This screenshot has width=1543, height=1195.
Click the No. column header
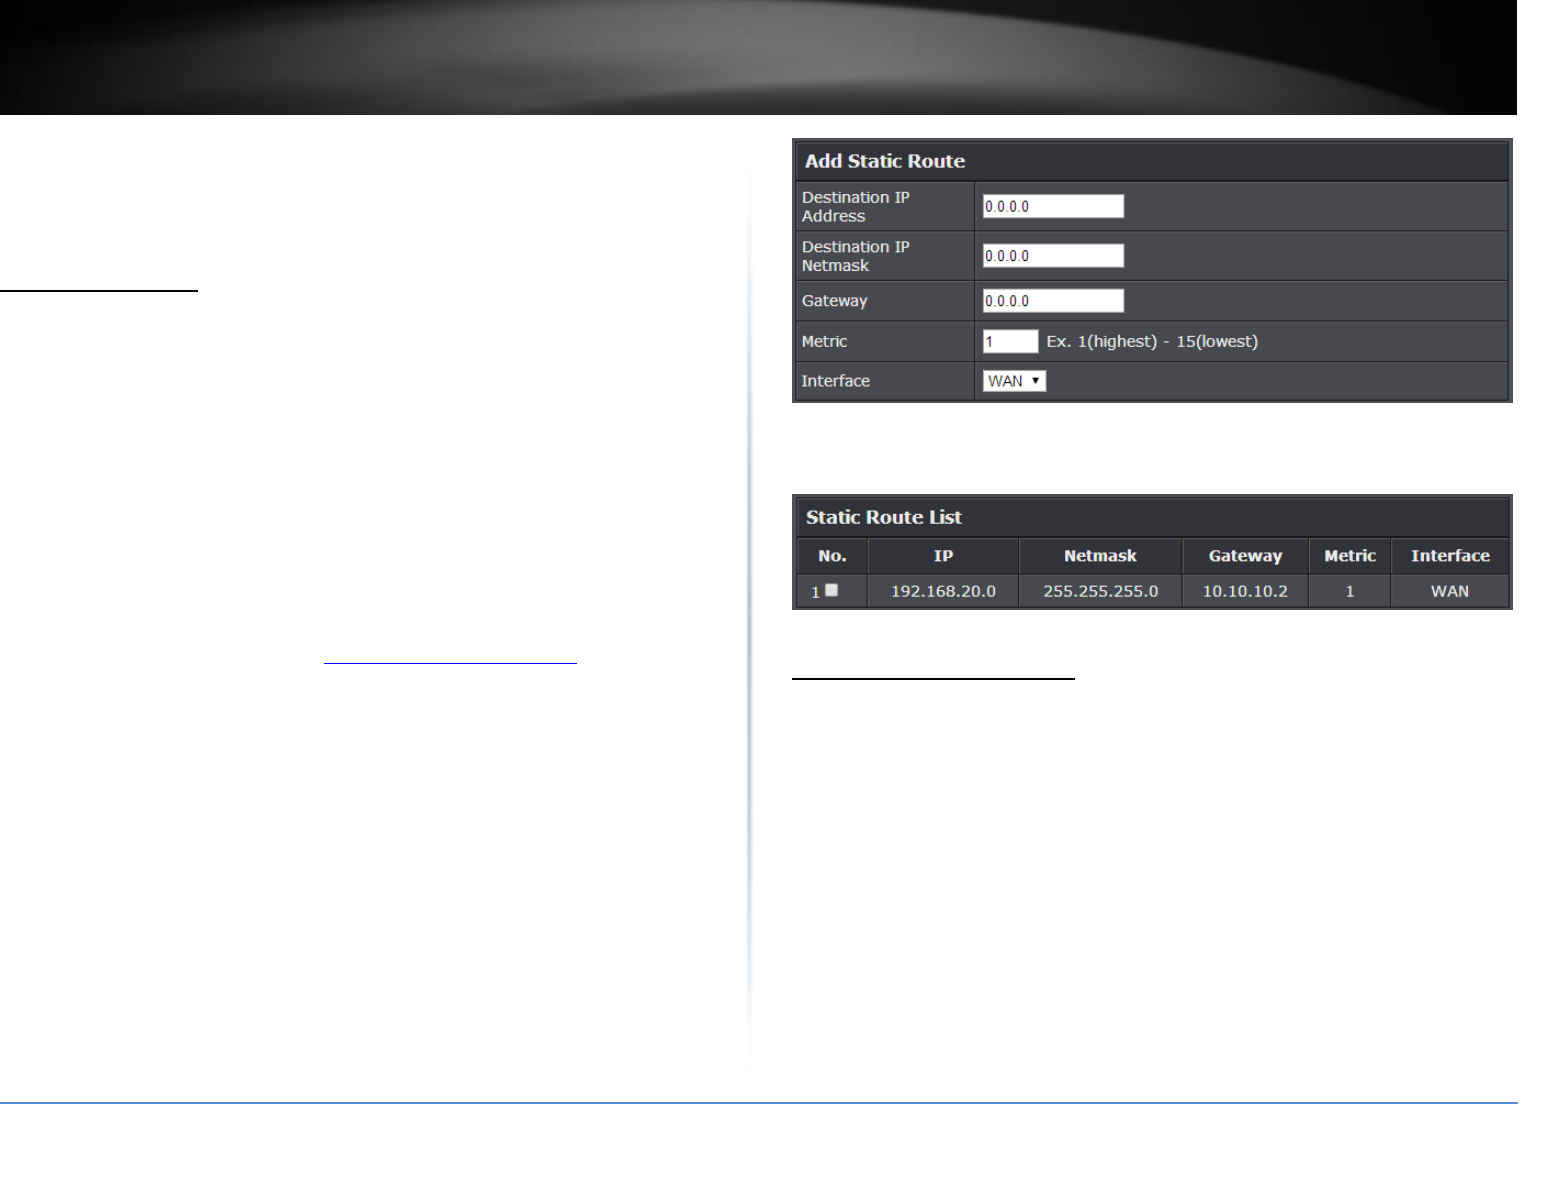(x=832, y=556)
